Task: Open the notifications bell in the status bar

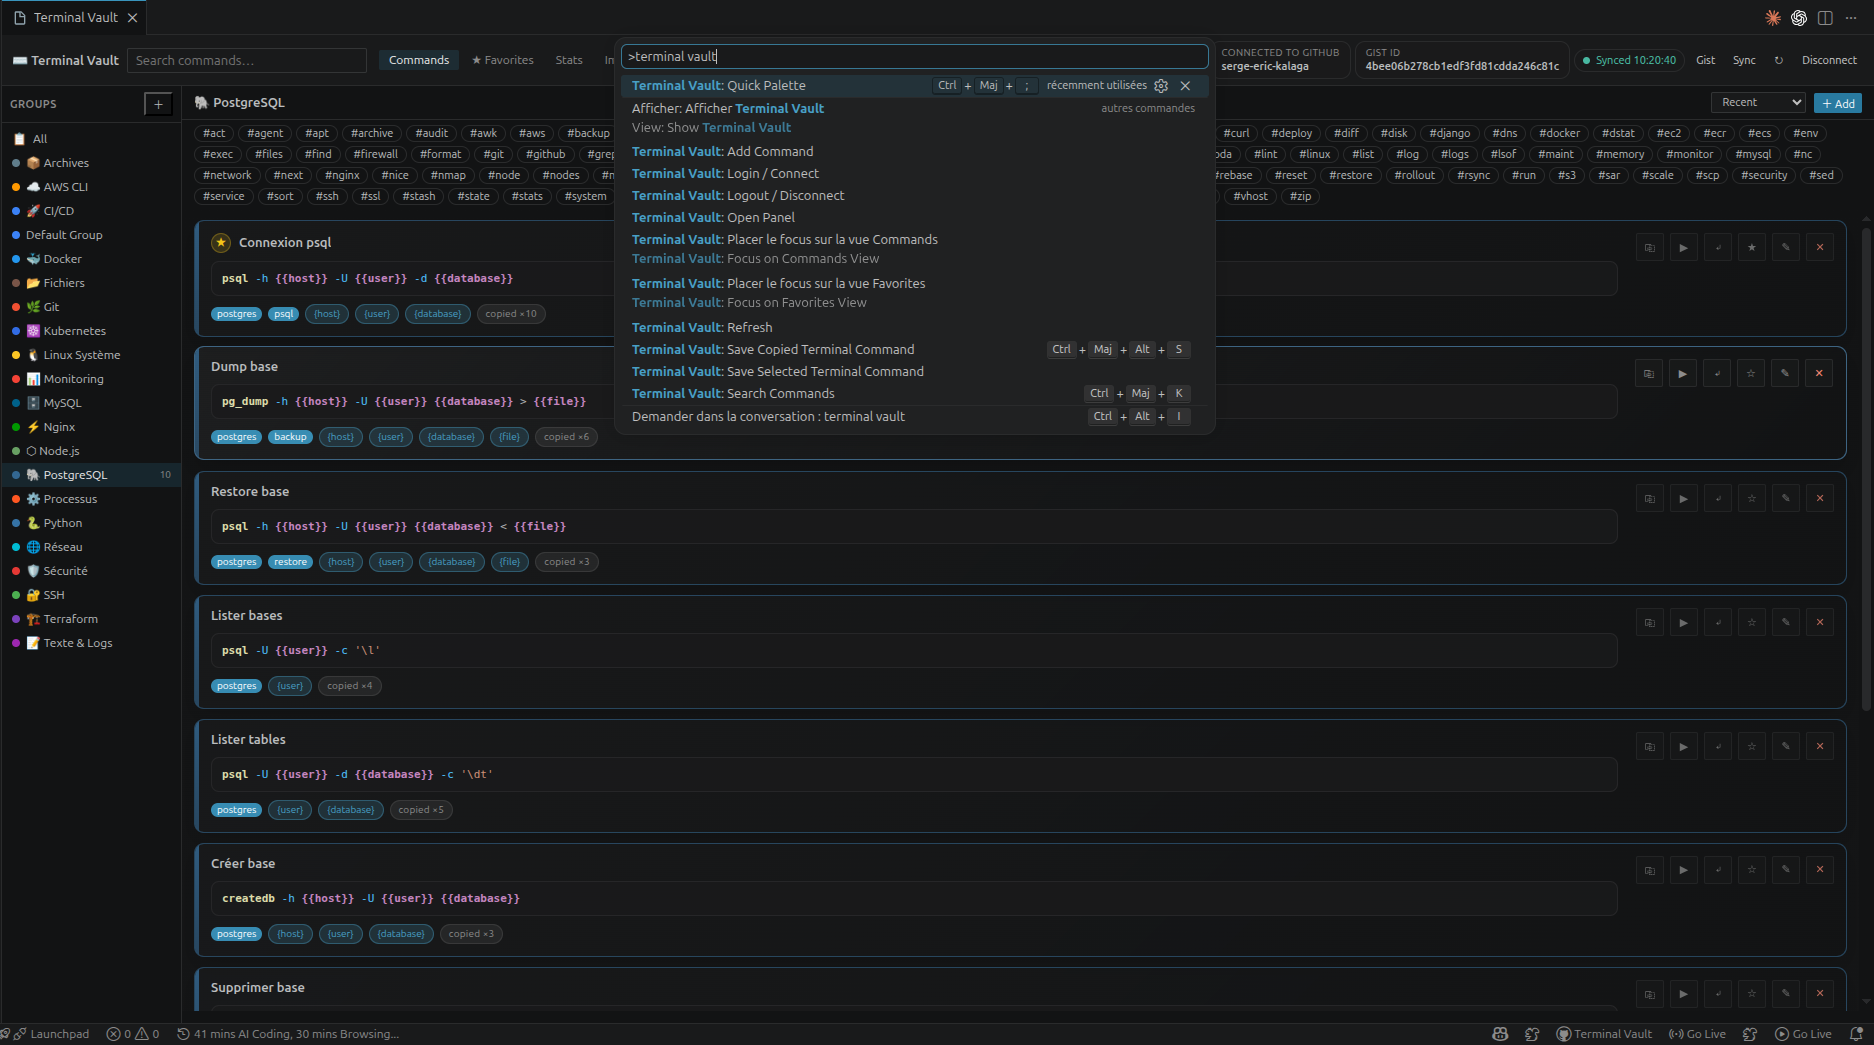Action: [1857, 1034]
